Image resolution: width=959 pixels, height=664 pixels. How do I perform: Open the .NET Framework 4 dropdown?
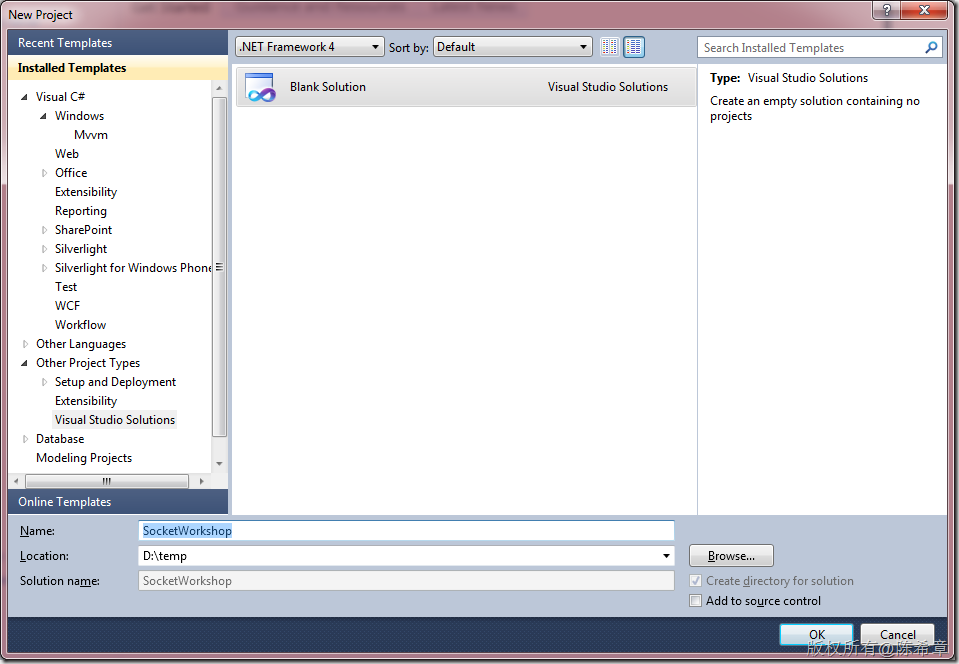click(x=309, y=47)
